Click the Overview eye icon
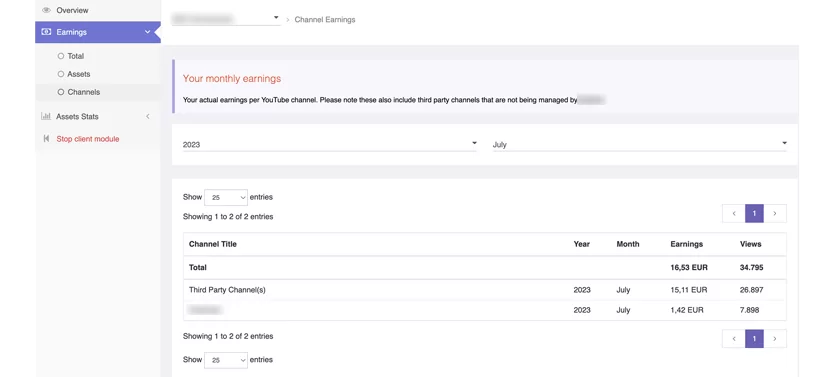 (x=46, y=10)
